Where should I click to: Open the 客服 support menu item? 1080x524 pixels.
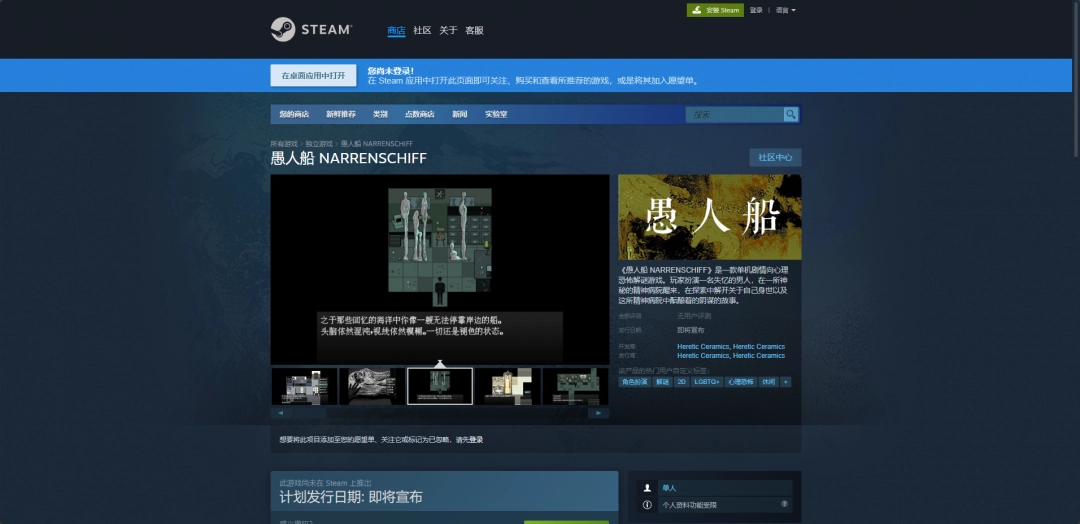point(474,31)
